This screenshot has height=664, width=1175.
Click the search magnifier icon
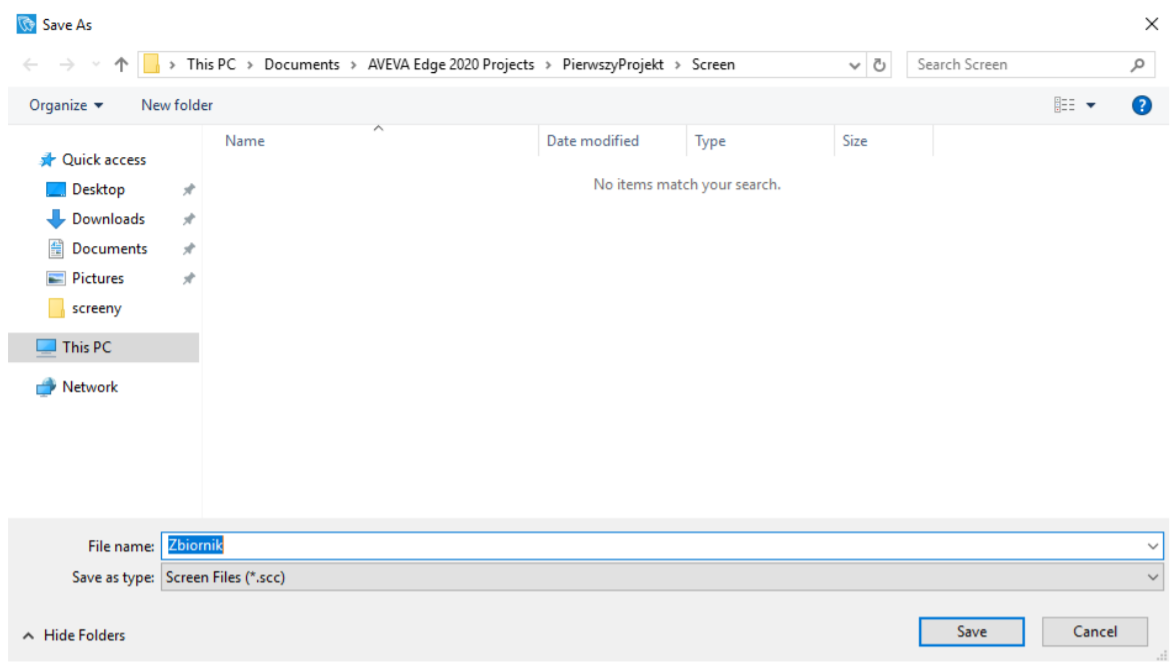point(1137,65)
